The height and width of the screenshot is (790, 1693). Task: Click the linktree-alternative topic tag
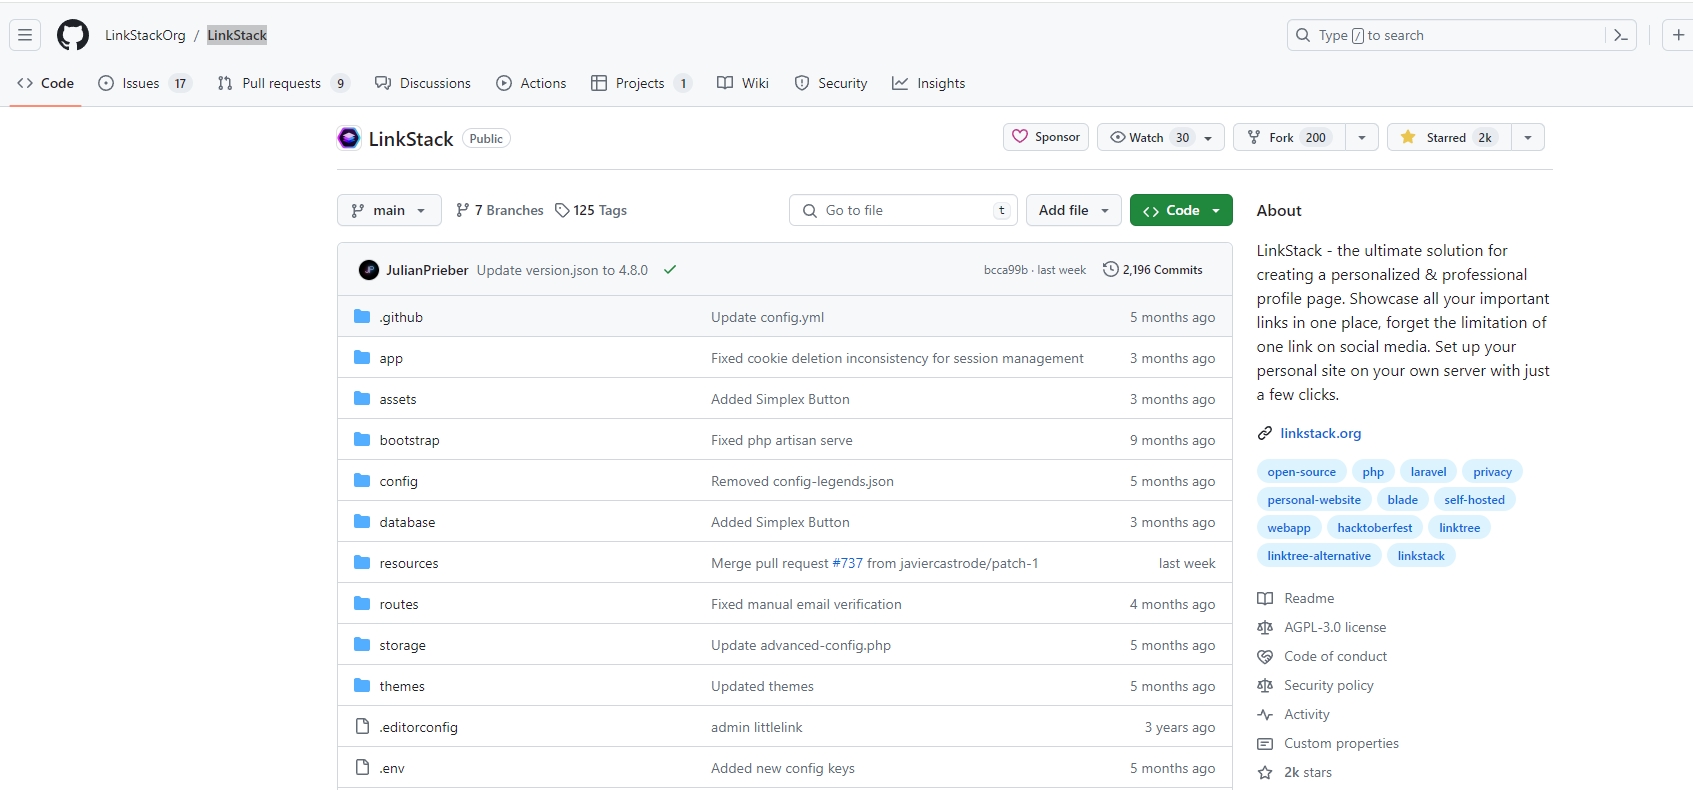1319,556
